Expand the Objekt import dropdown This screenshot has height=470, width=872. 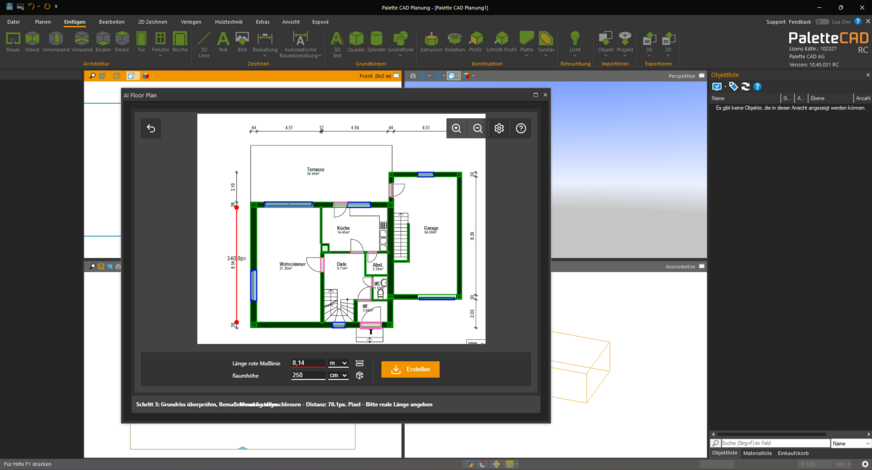606,56
